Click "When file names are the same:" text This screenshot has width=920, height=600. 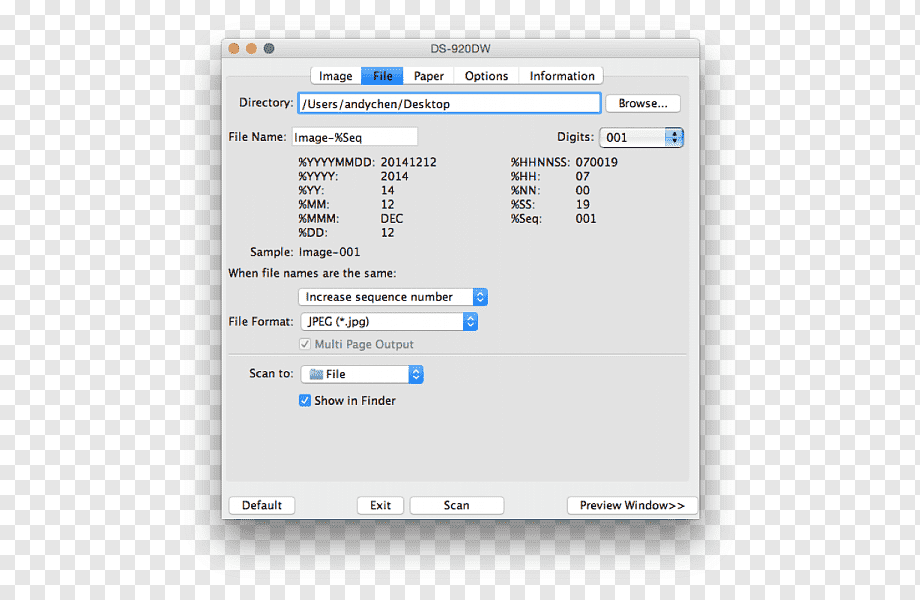point(312,273)
